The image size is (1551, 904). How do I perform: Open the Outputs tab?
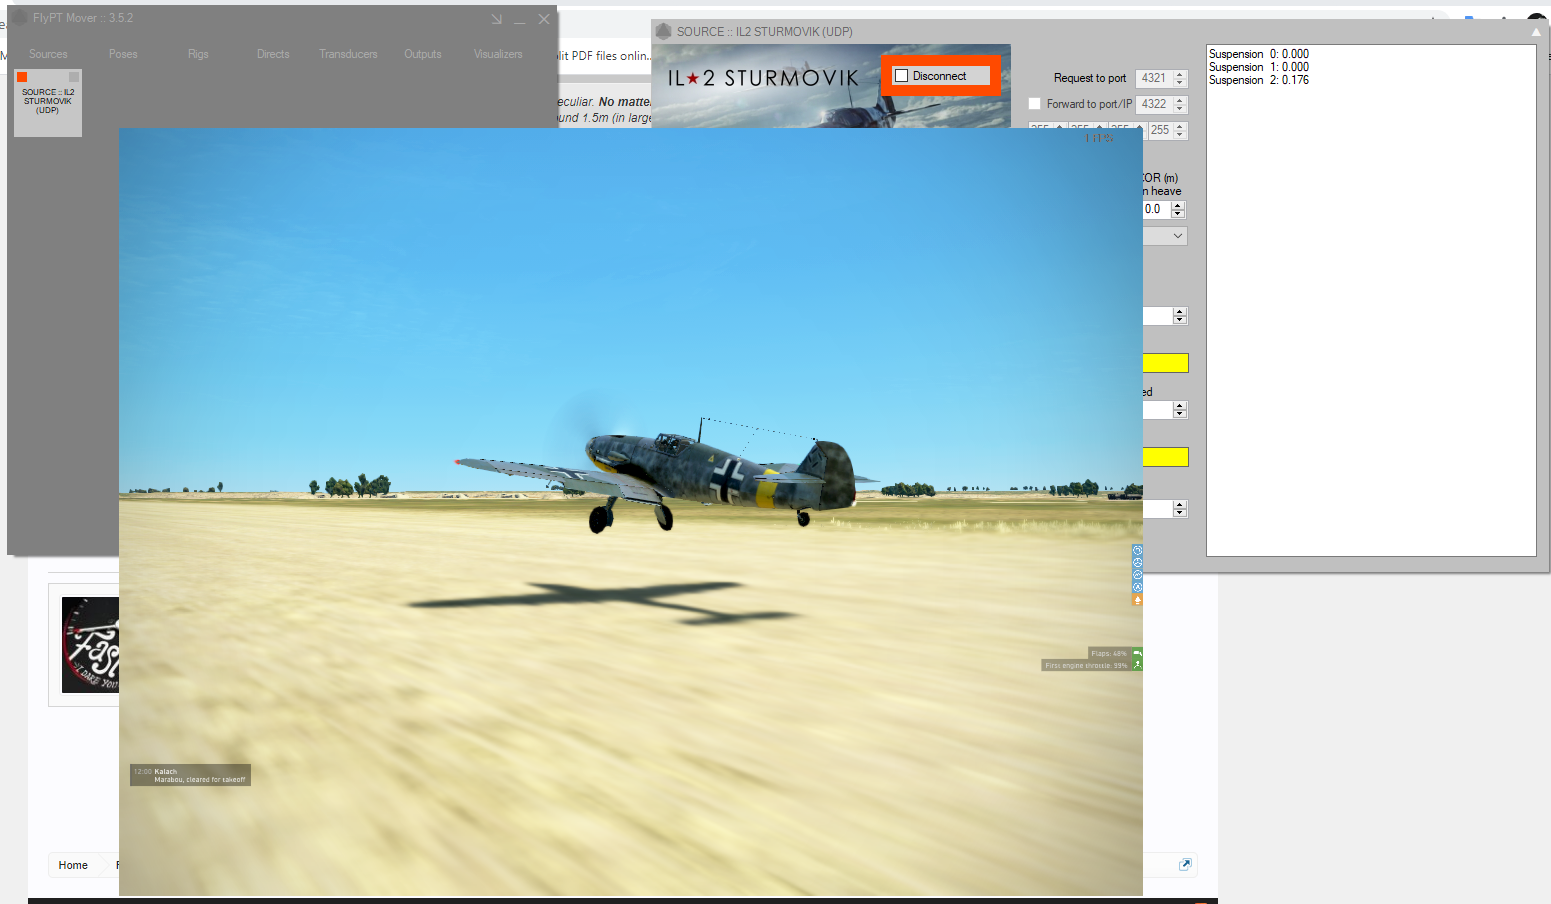[423, 54]
